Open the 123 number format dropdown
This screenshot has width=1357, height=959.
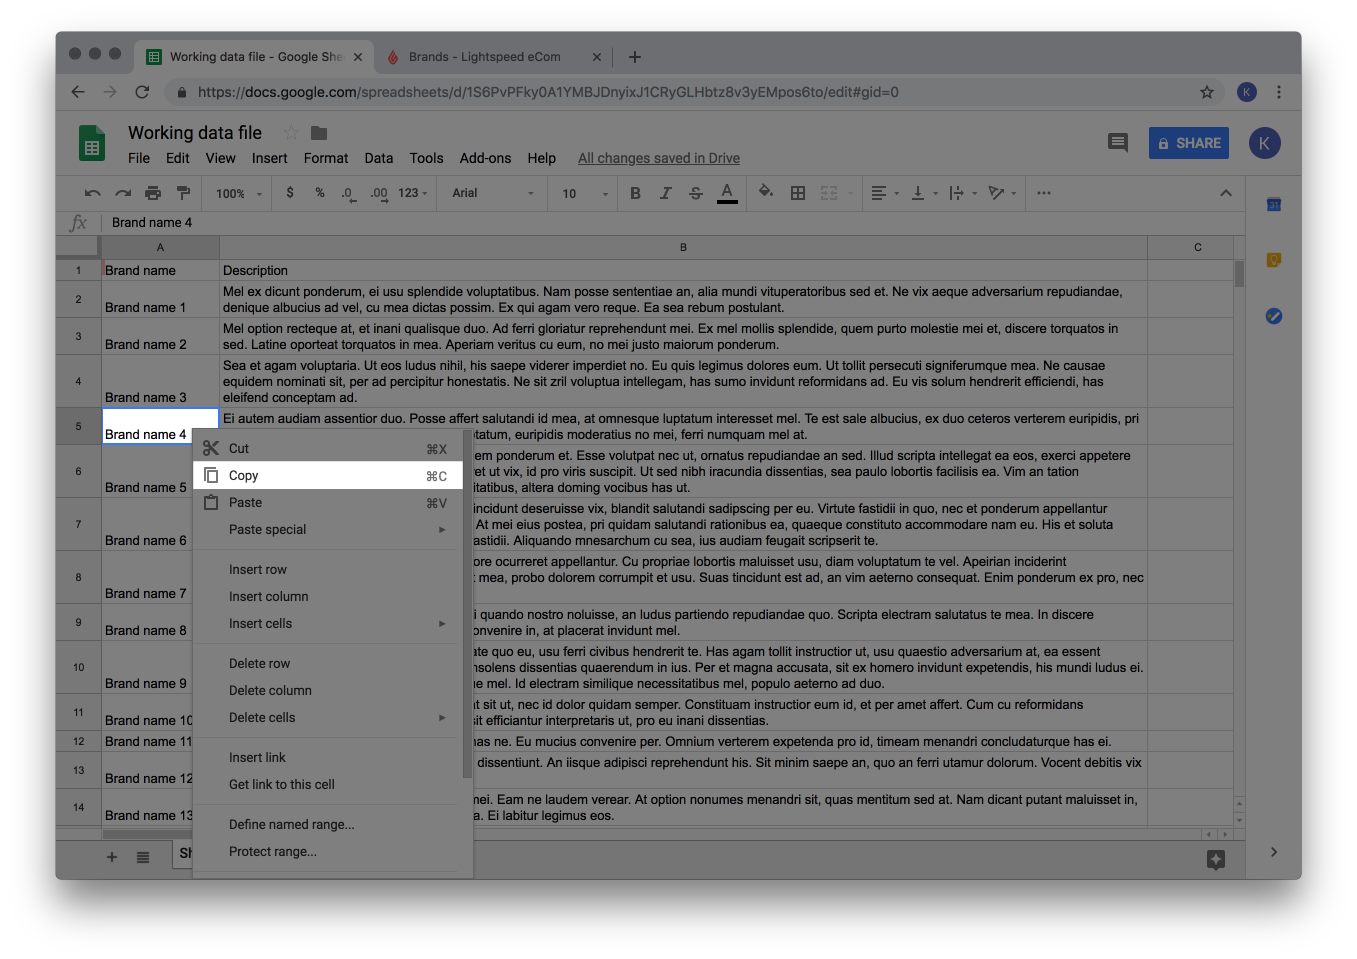(x=413, y=193)
